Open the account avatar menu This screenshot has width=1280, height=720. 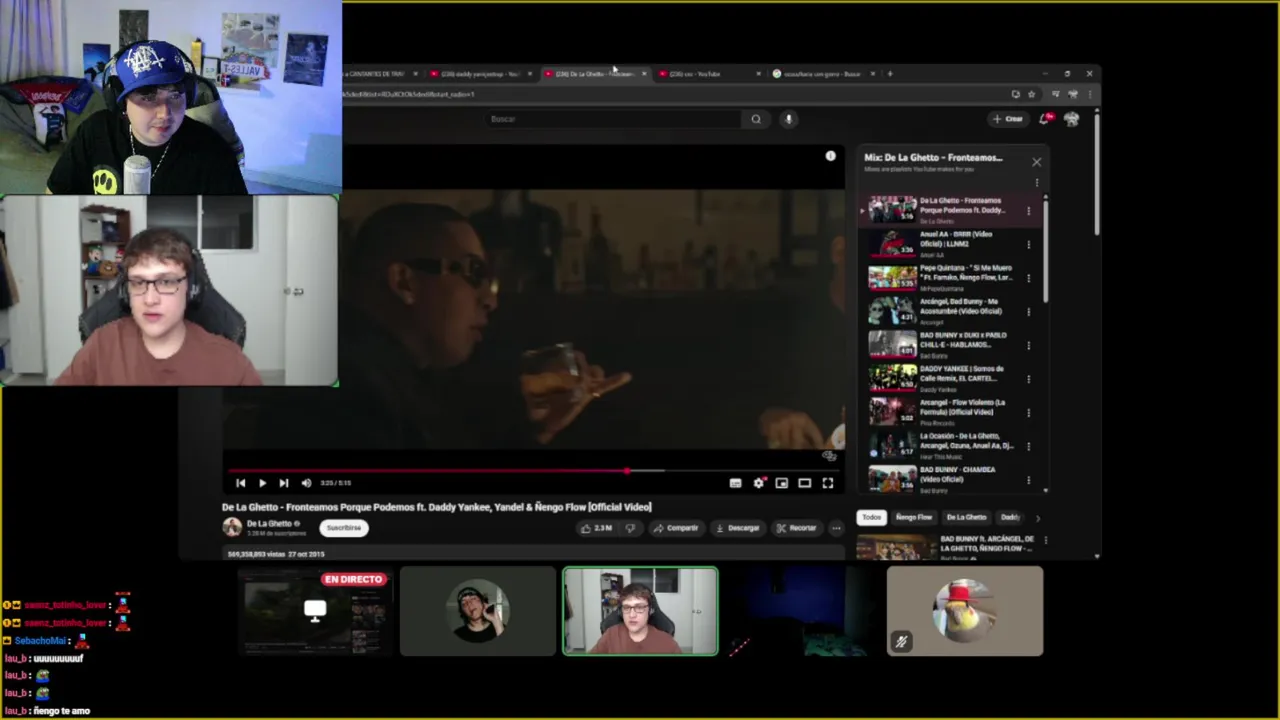point(1072,119)
